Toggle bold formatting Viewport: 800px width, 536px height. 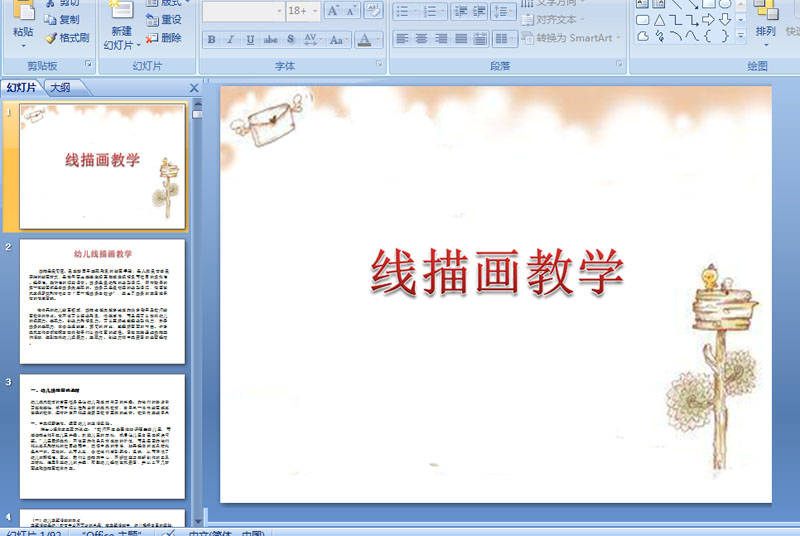pos(211,39)
